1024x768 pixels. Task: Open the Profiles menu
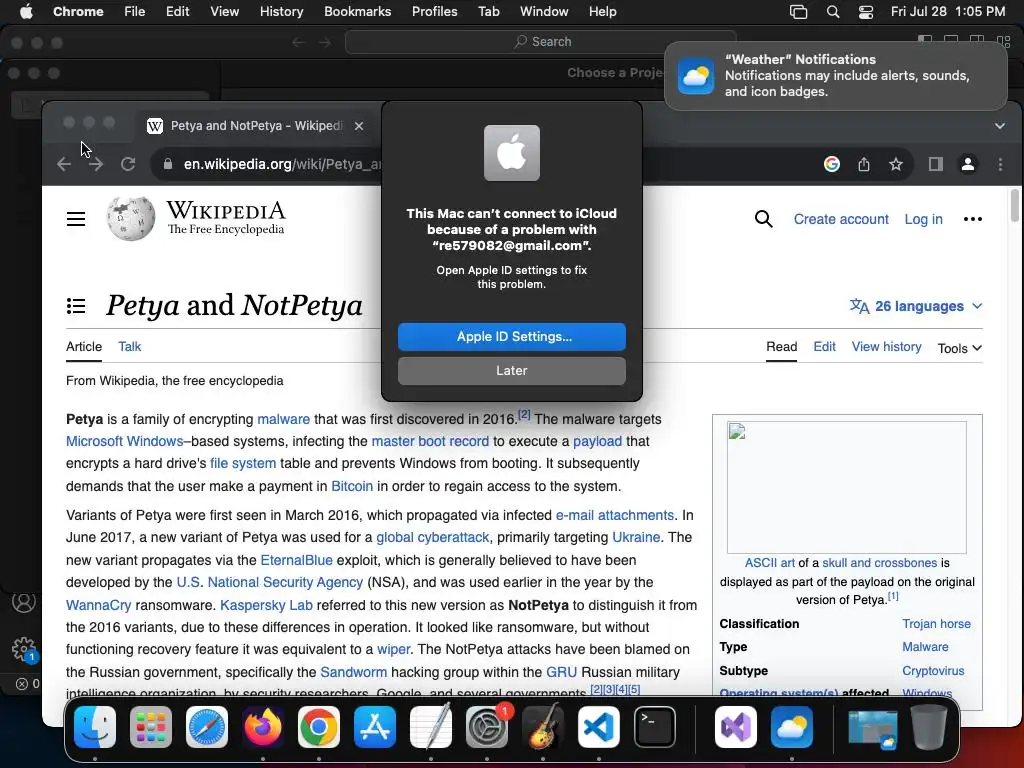[434, 11]
